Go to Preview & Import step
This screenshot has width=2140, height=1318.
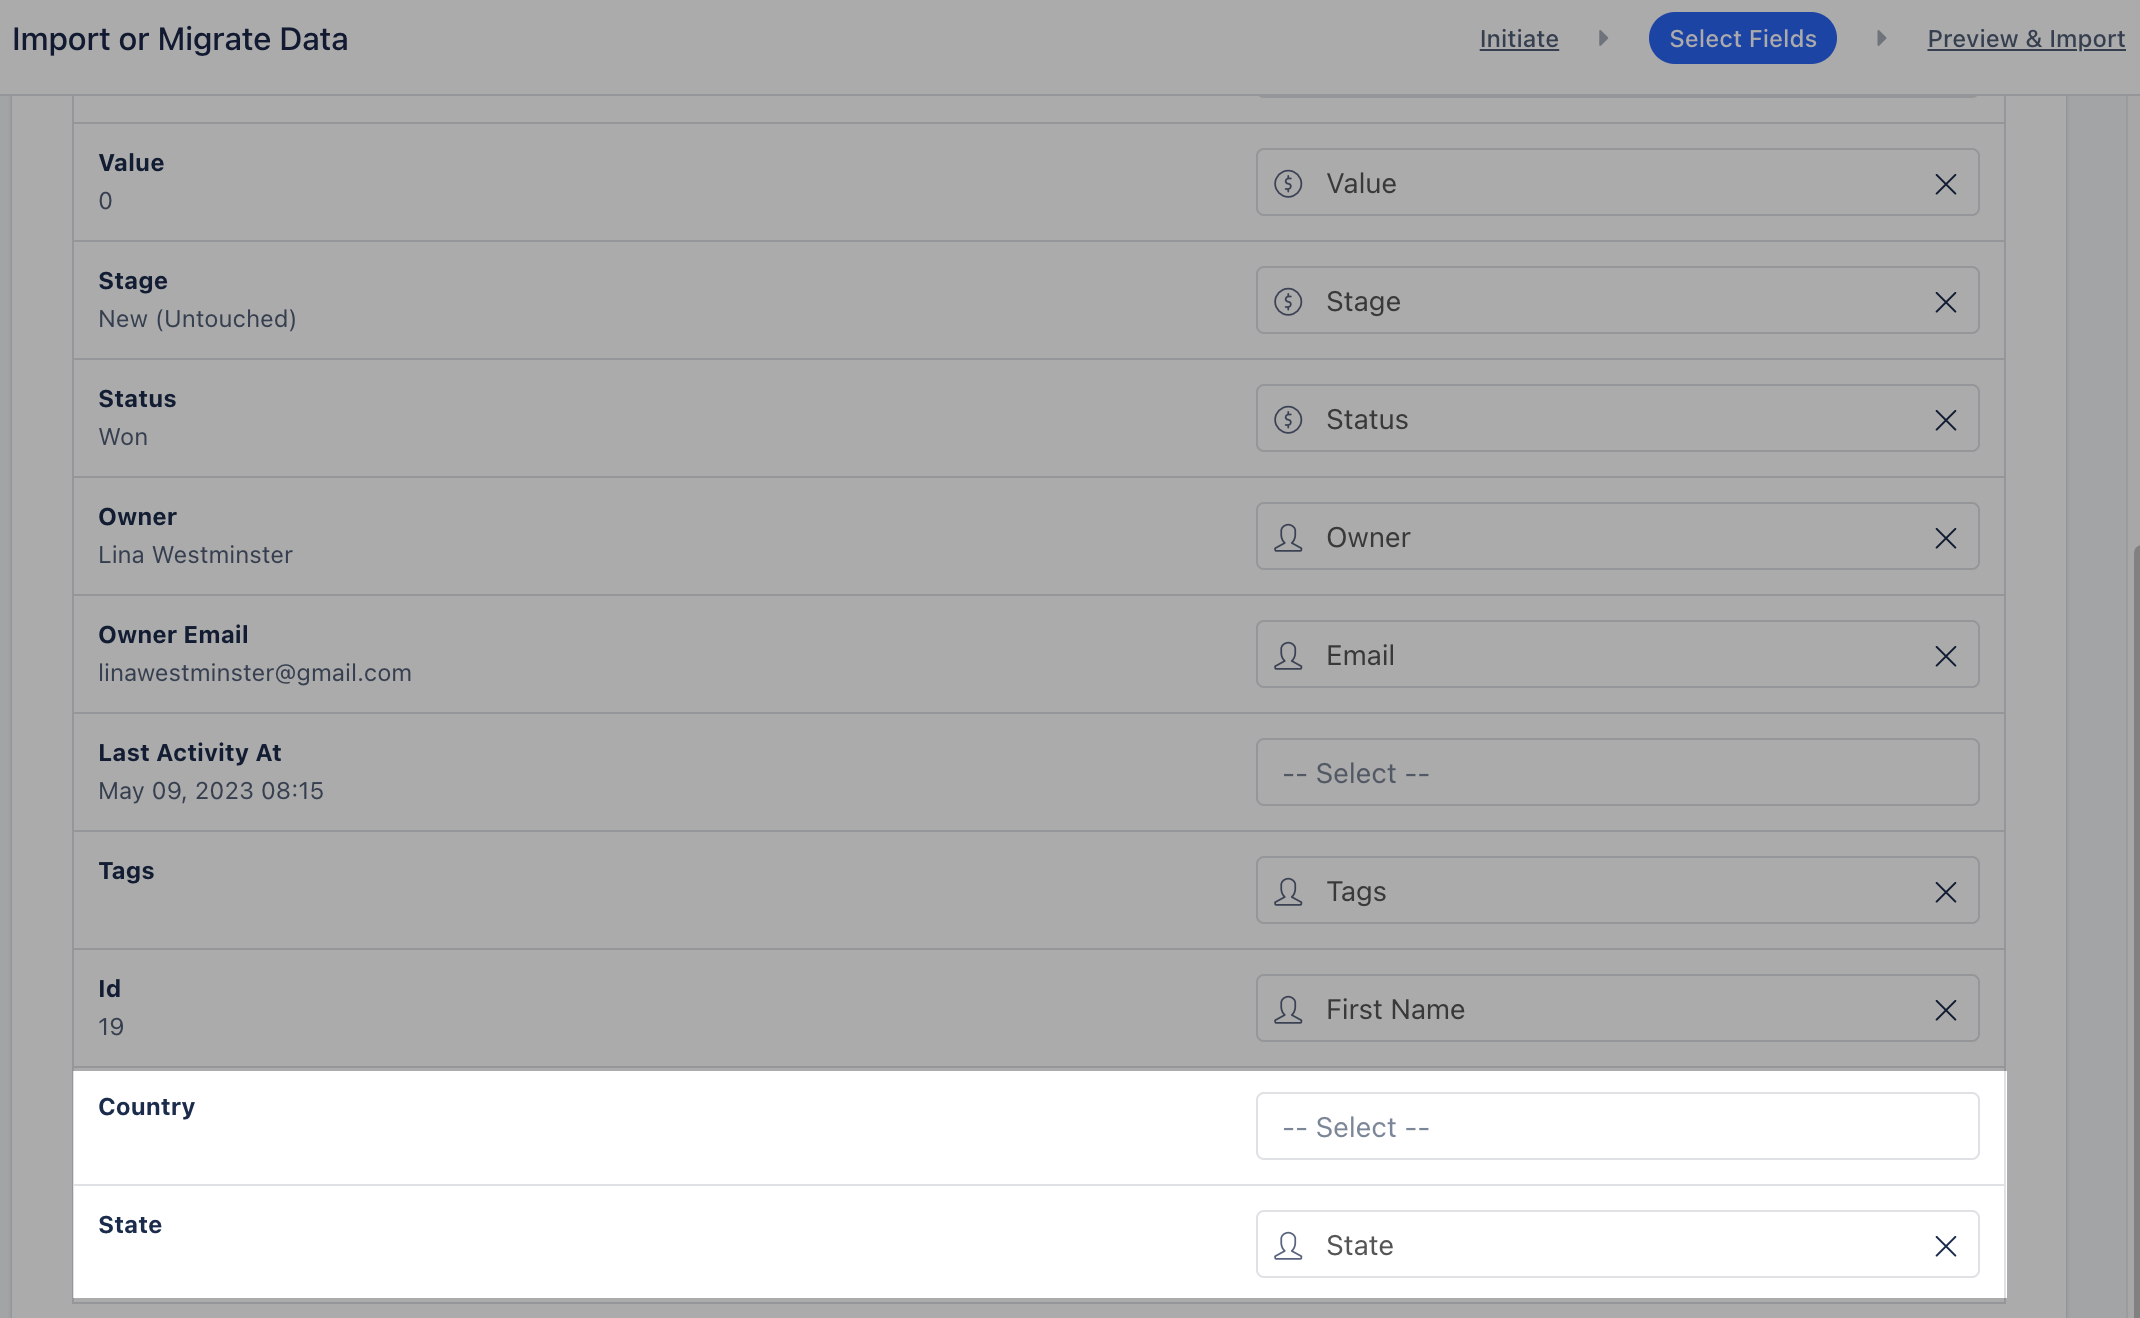pyautogui.click(x=2026, y=39)
